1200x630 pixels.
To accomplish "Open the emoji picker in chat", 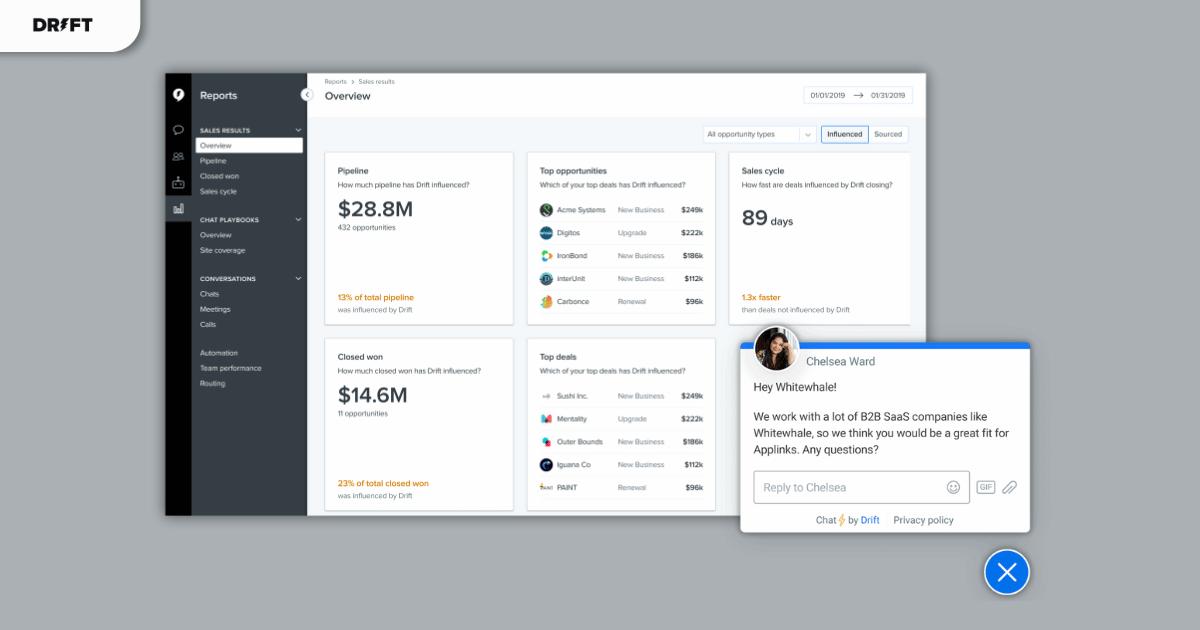I will click(x=953, y=487).
